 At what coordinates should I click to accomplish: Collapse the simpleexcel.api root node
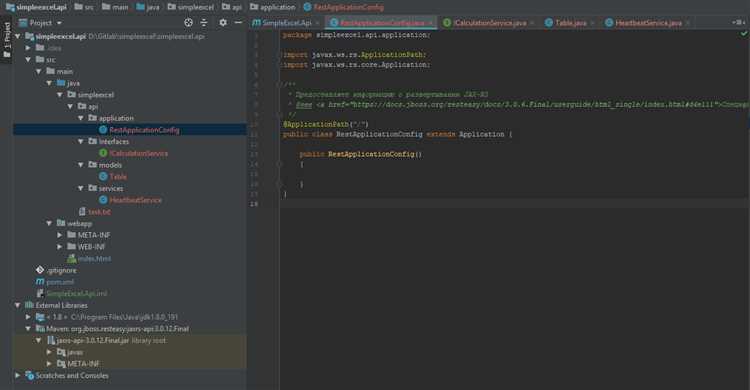tap(18, 36)
